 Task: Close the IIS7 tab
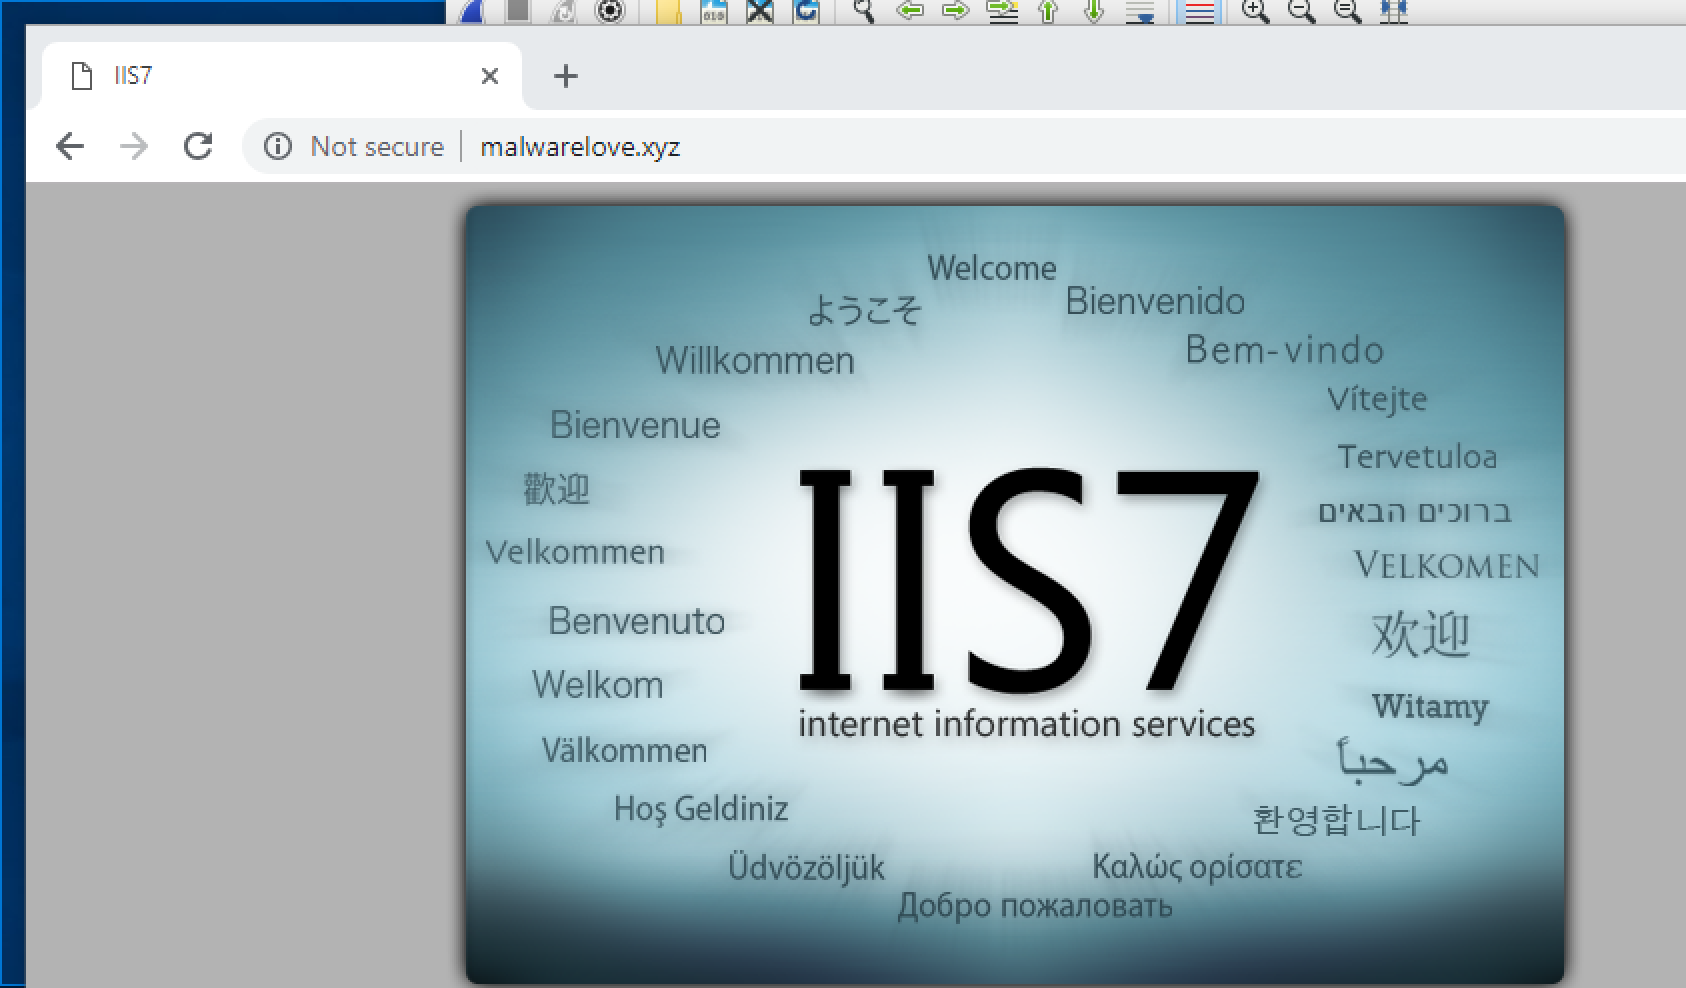(489, 76)
